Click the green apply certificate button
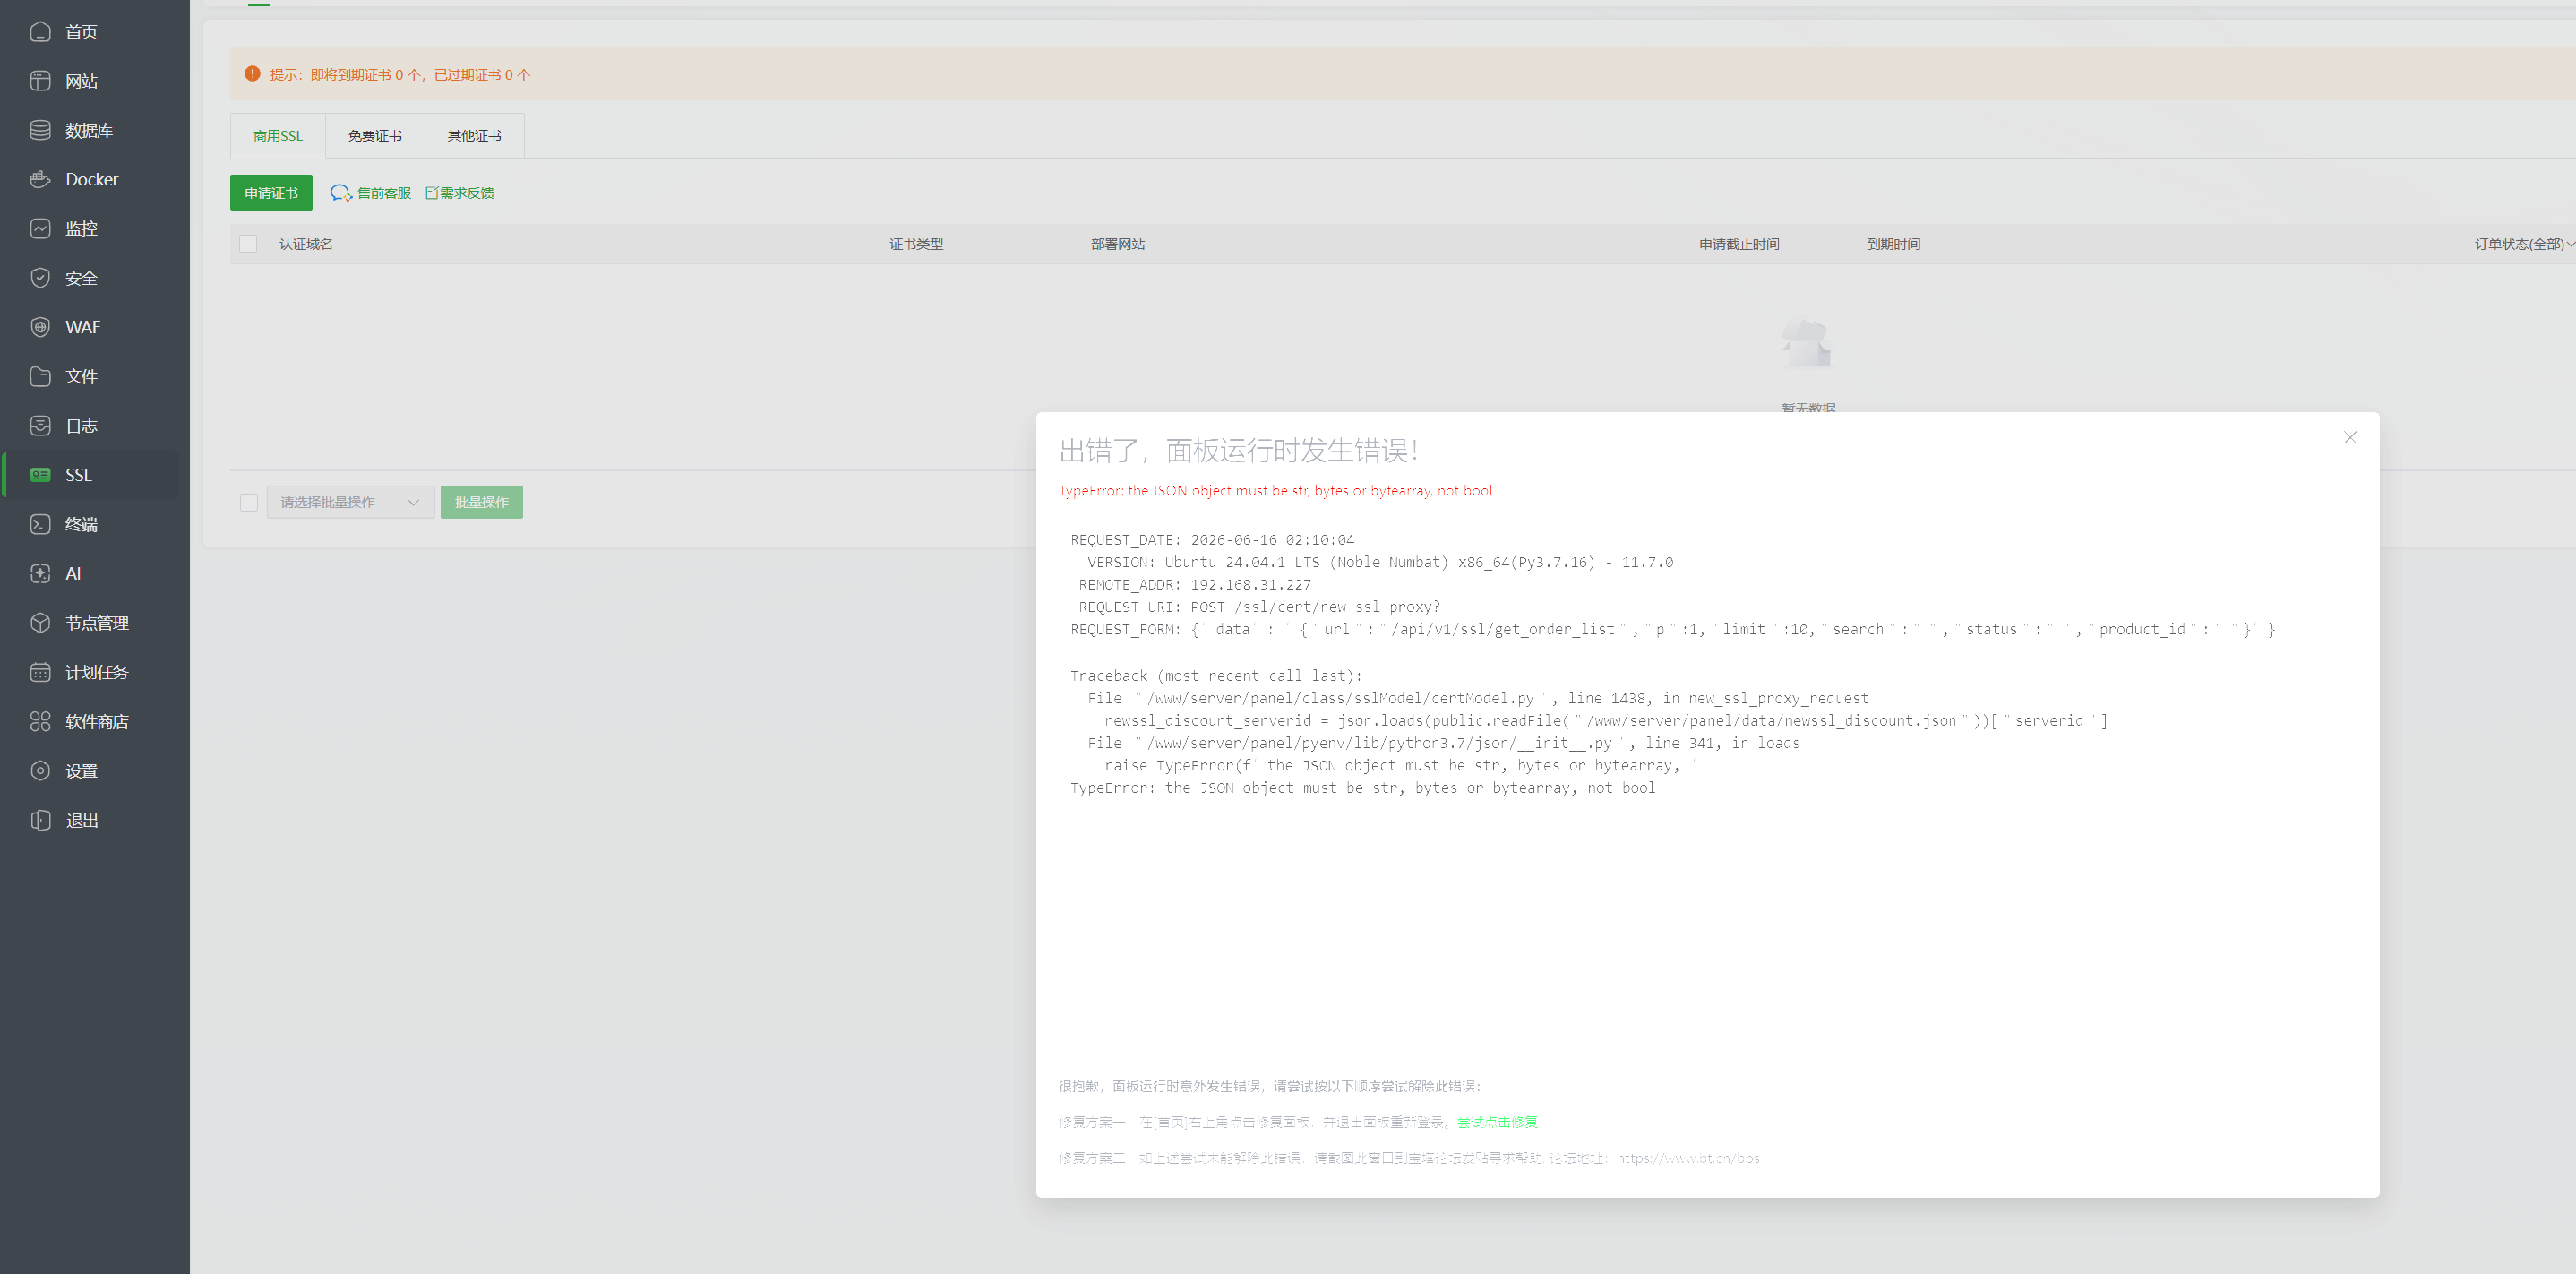Image resolution: width=2576 pixels, height=1274 pixels. coord(271,193)
